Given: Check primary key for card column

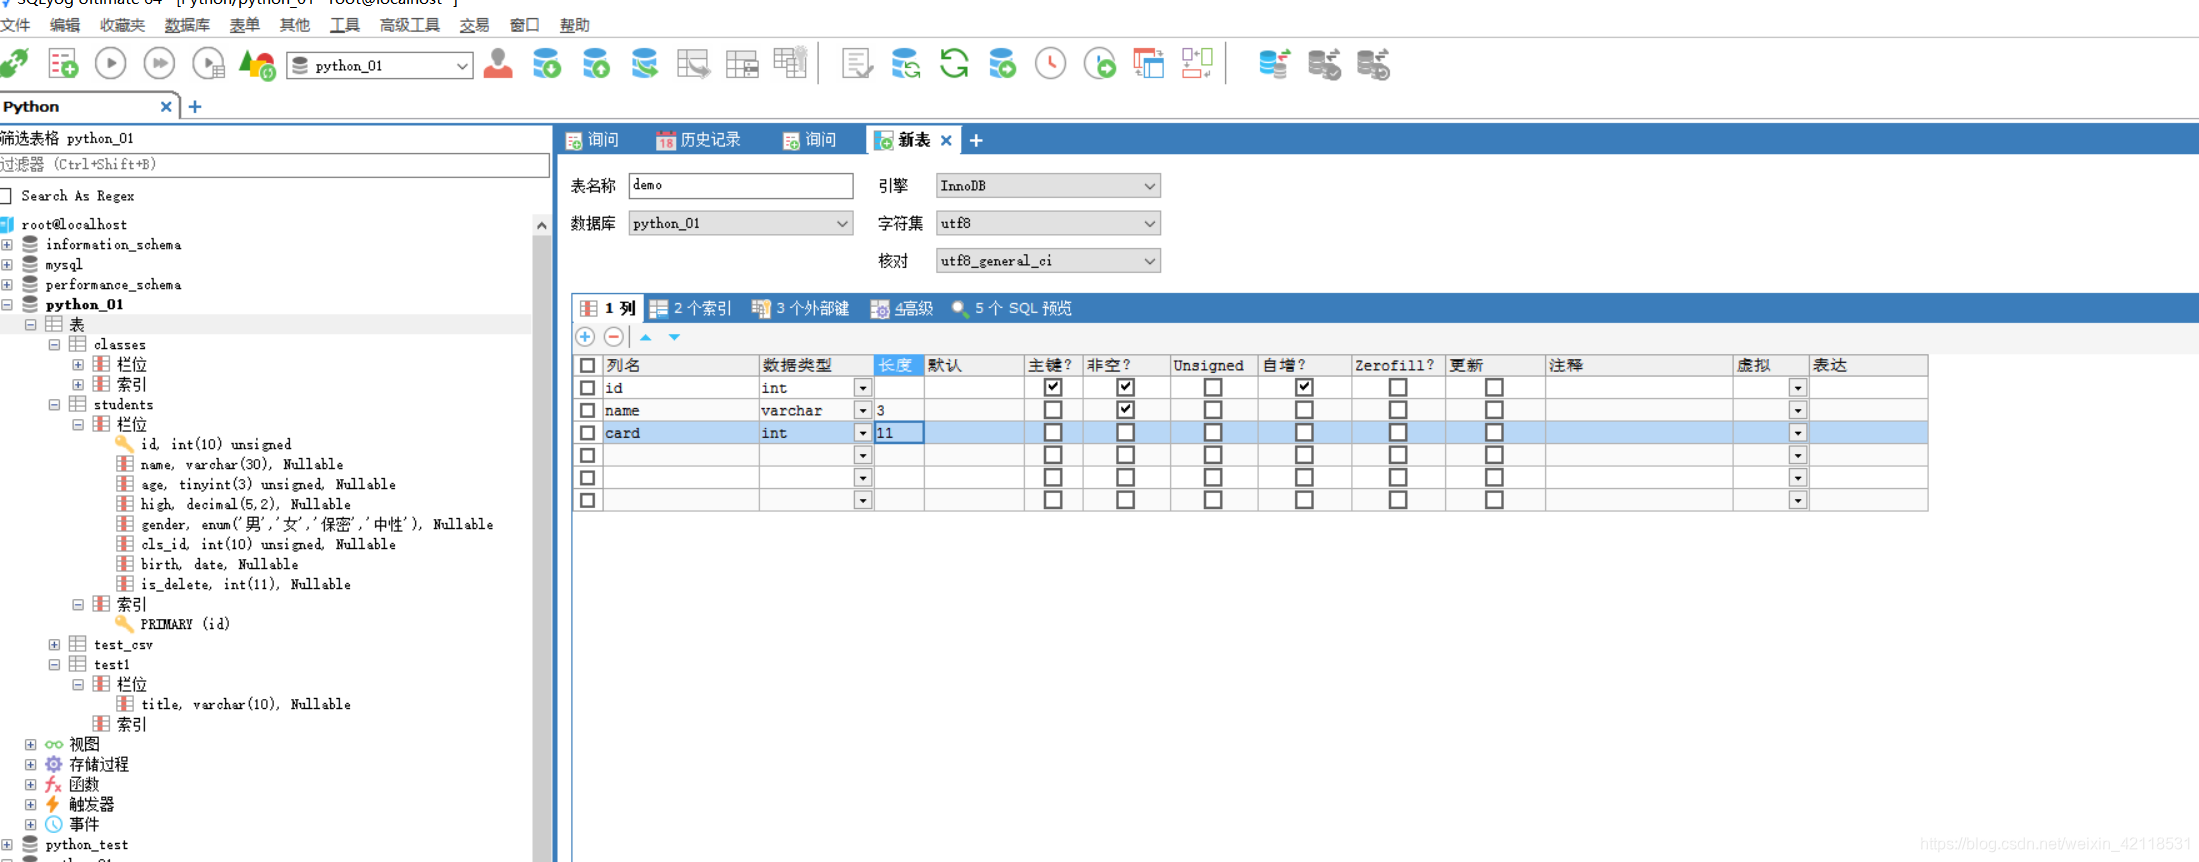Looking at the screenshot, I should point(1052,432).
